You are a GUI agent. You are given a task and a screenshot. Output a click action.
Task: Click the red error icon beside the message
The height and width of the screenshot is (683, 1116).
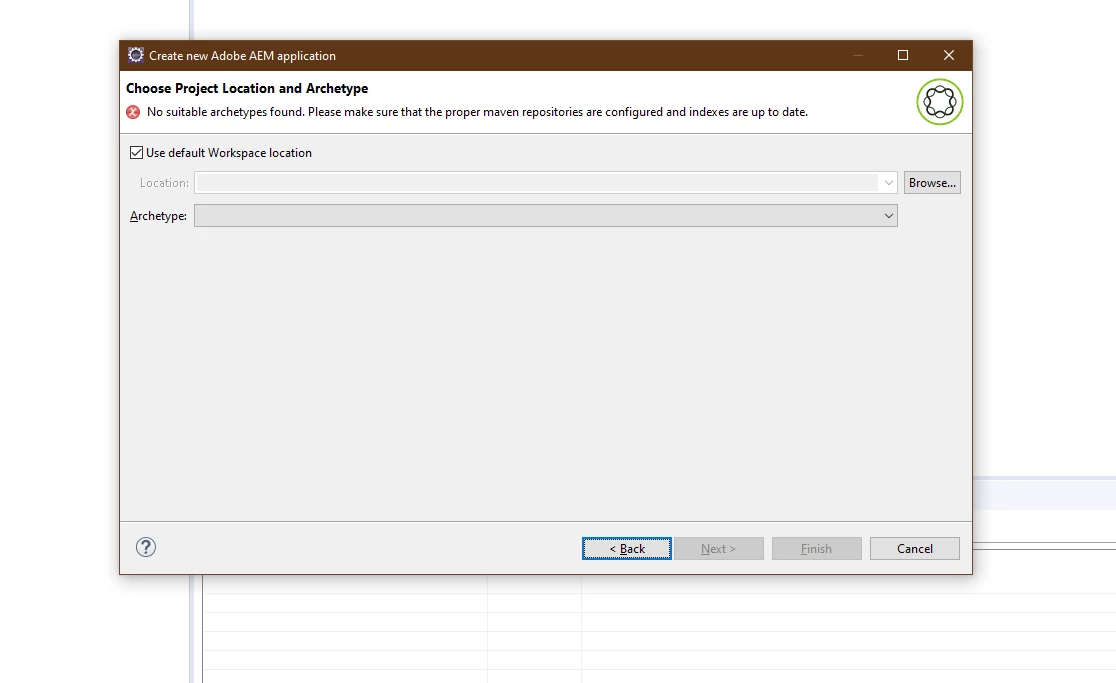[133, 112]
